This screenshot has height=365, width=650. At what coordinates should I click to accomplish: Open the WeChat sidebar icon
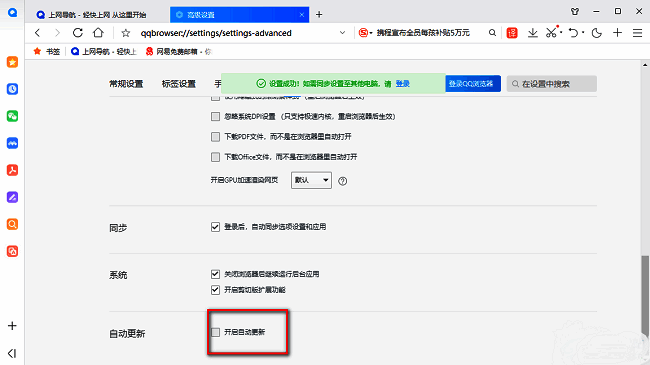pyautogui.click(x=12, y=116)
